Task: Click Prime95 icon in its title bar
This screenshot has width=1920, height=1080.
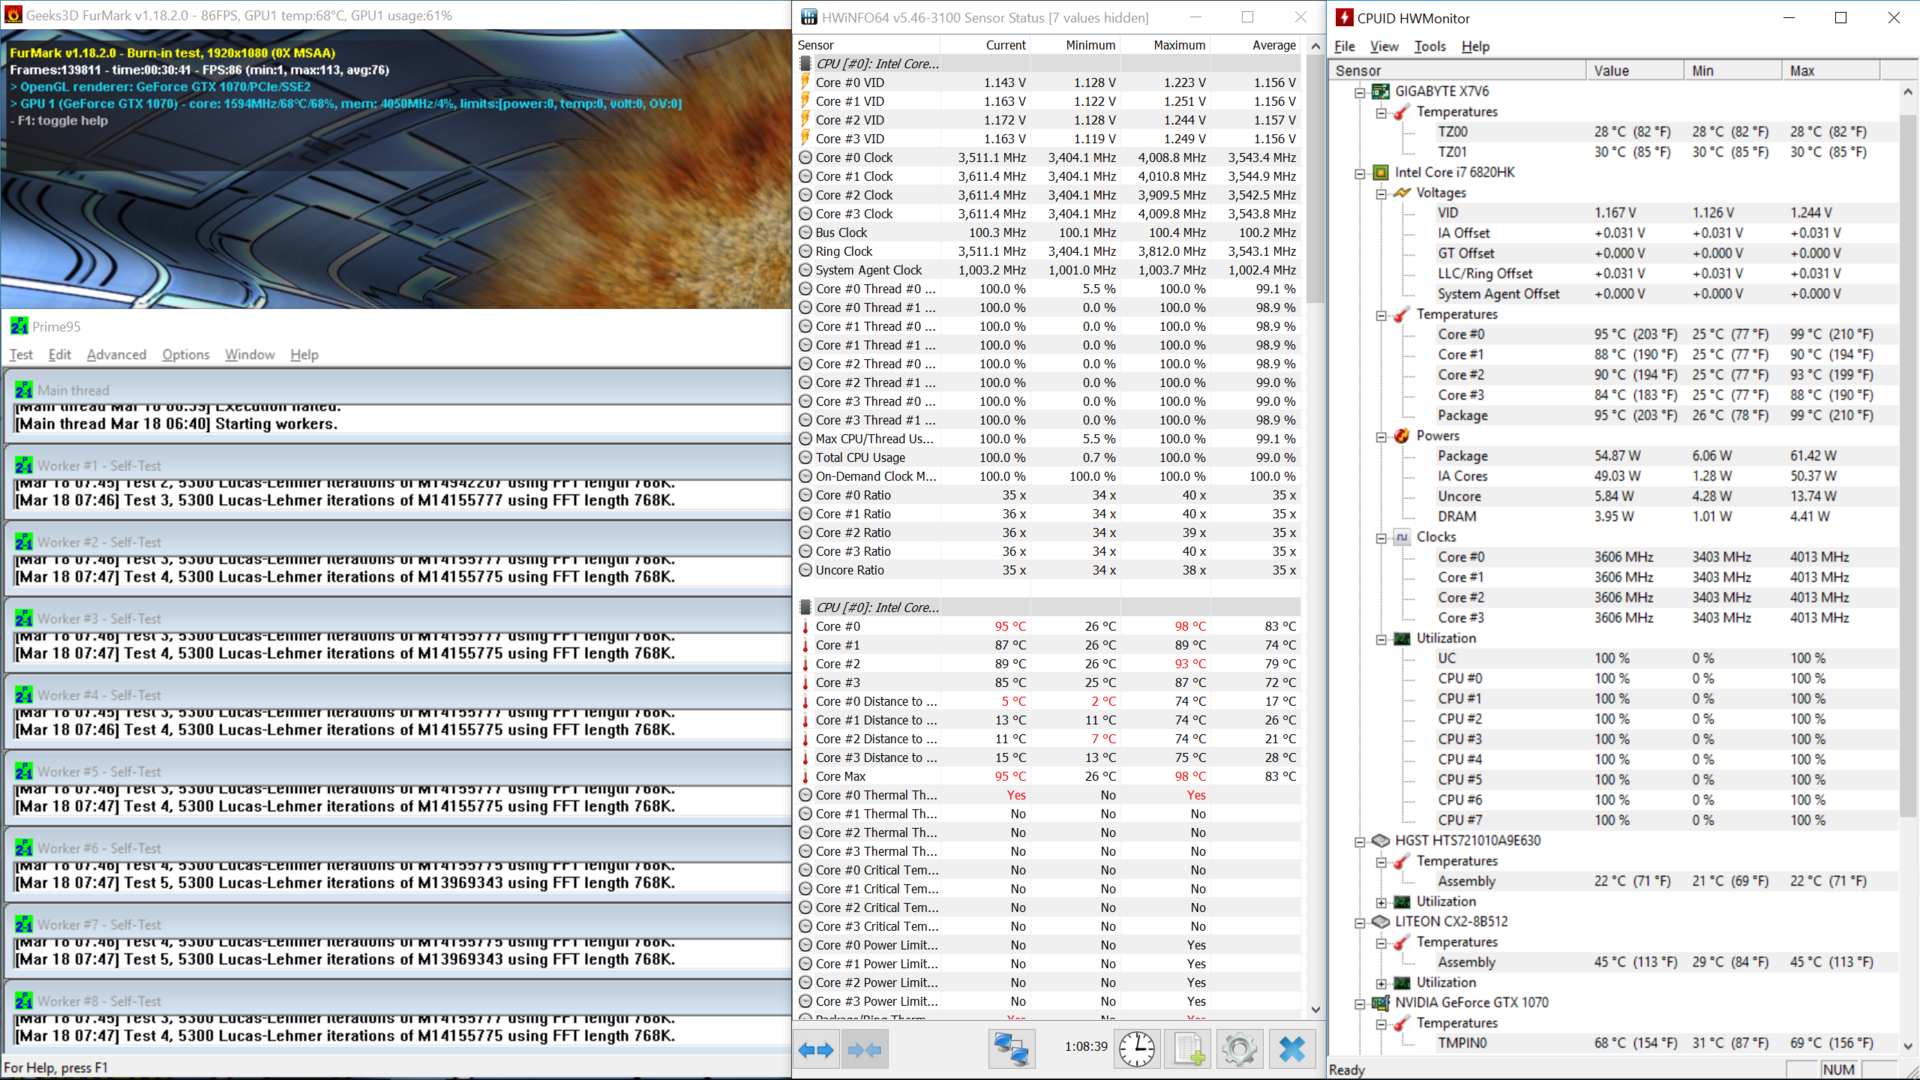Action: point(19,326)
